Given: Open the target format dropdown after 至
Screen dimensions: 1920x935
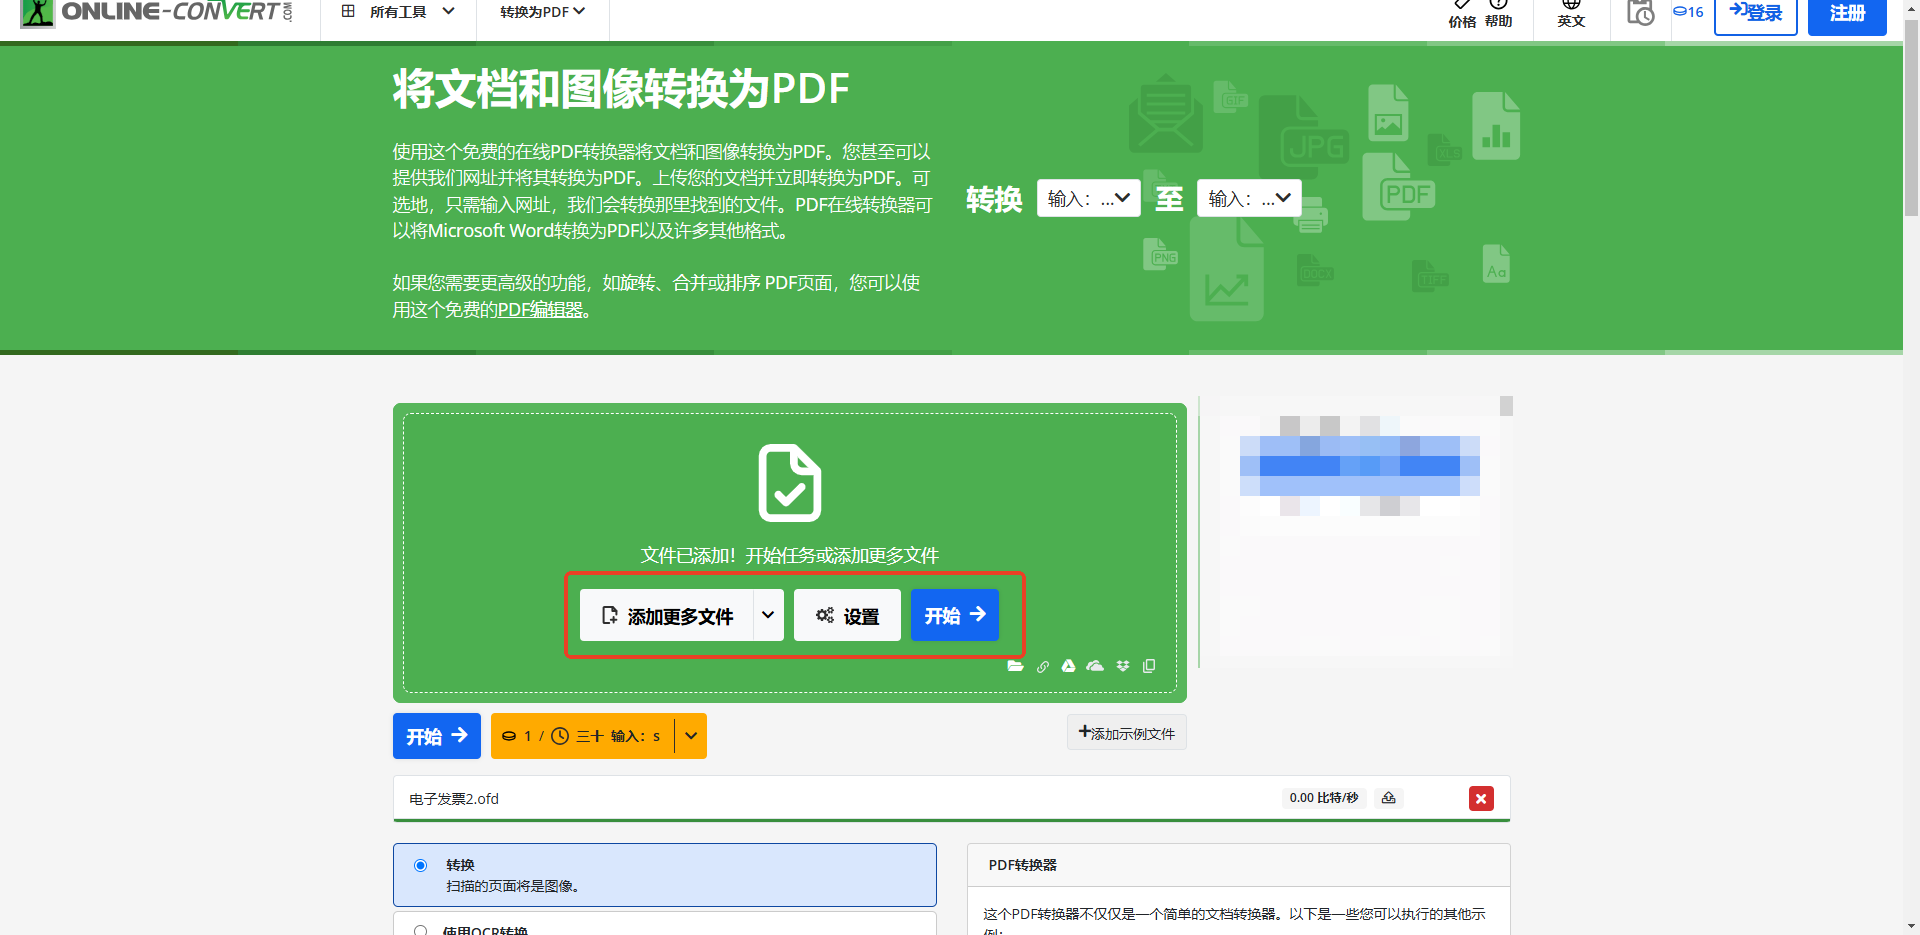Looking at the screenshot, I should [x=1248, y=198].
